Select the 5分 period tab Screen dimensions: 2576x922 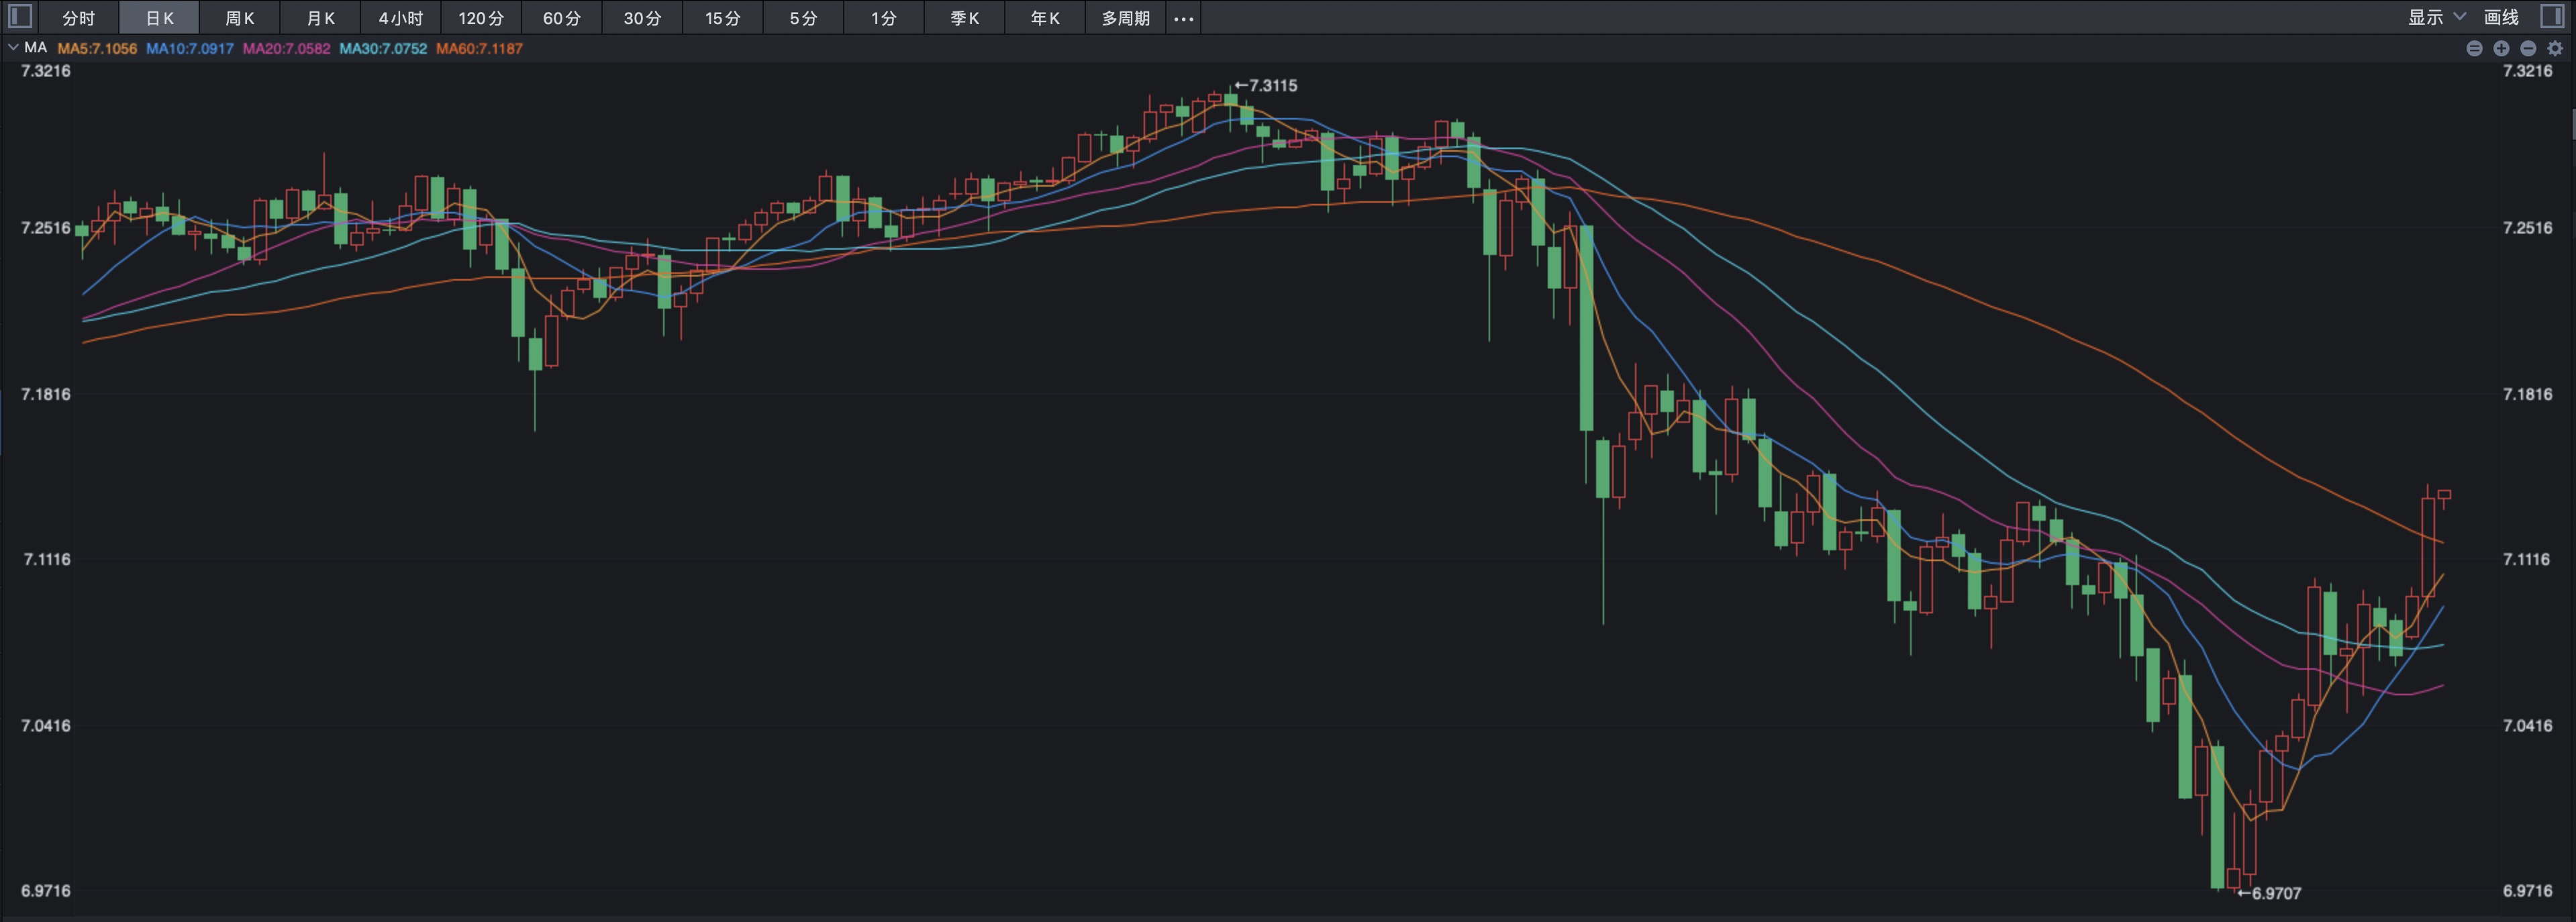(803, 18)
